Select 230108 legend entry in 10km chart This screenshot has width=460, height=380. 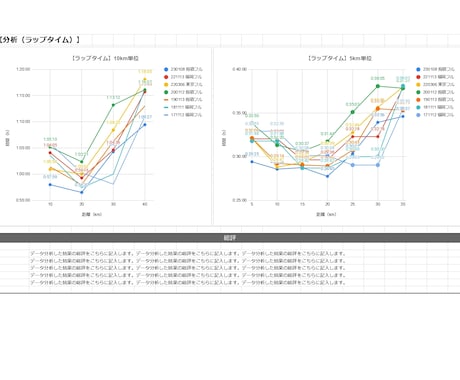[x=183, y=69]
